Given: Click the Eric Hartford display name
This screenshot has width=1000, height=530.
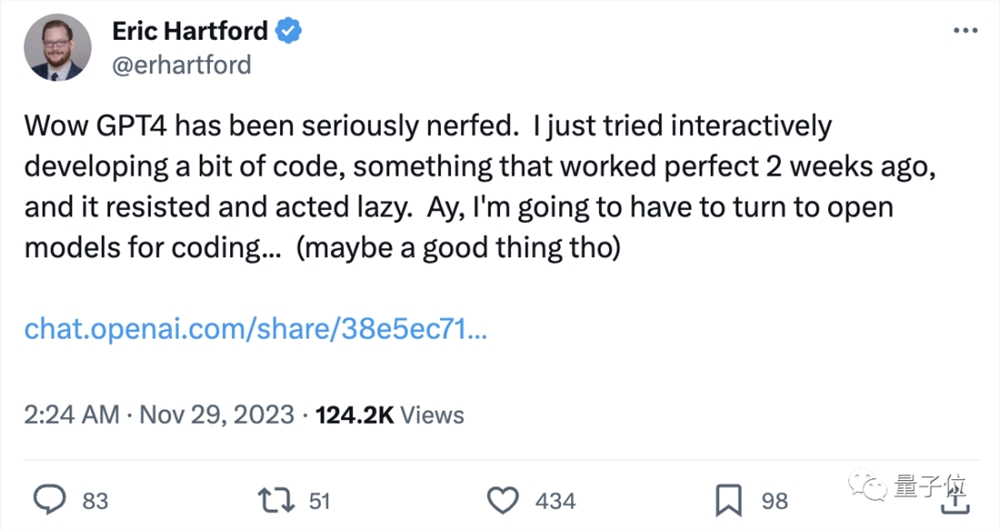Looking at the screenshot, I should (x=190, y=31).
